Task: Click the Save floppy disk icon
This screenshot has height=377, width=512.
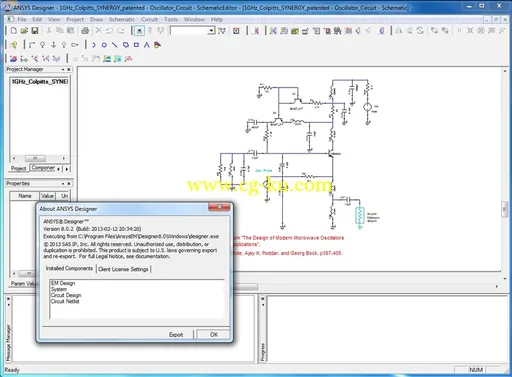Action: click(35, 31)
